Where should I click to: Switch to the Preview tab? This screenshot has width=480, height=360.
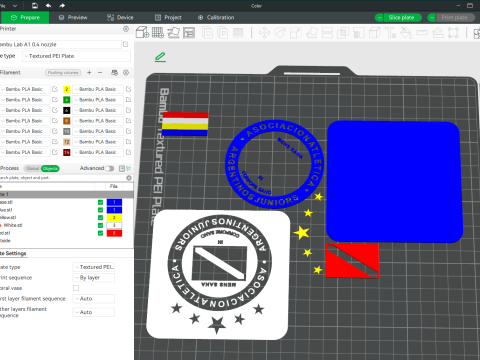73,18
